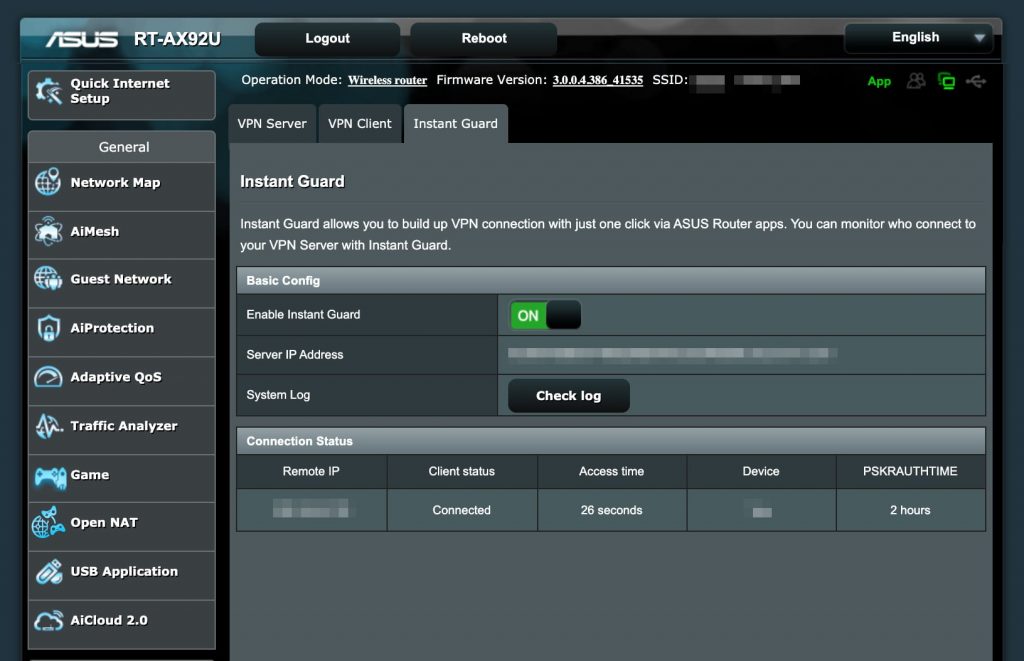Viewport: 1024px width, 661px height.
Task: Click the green App link
Action: (879, 82)
